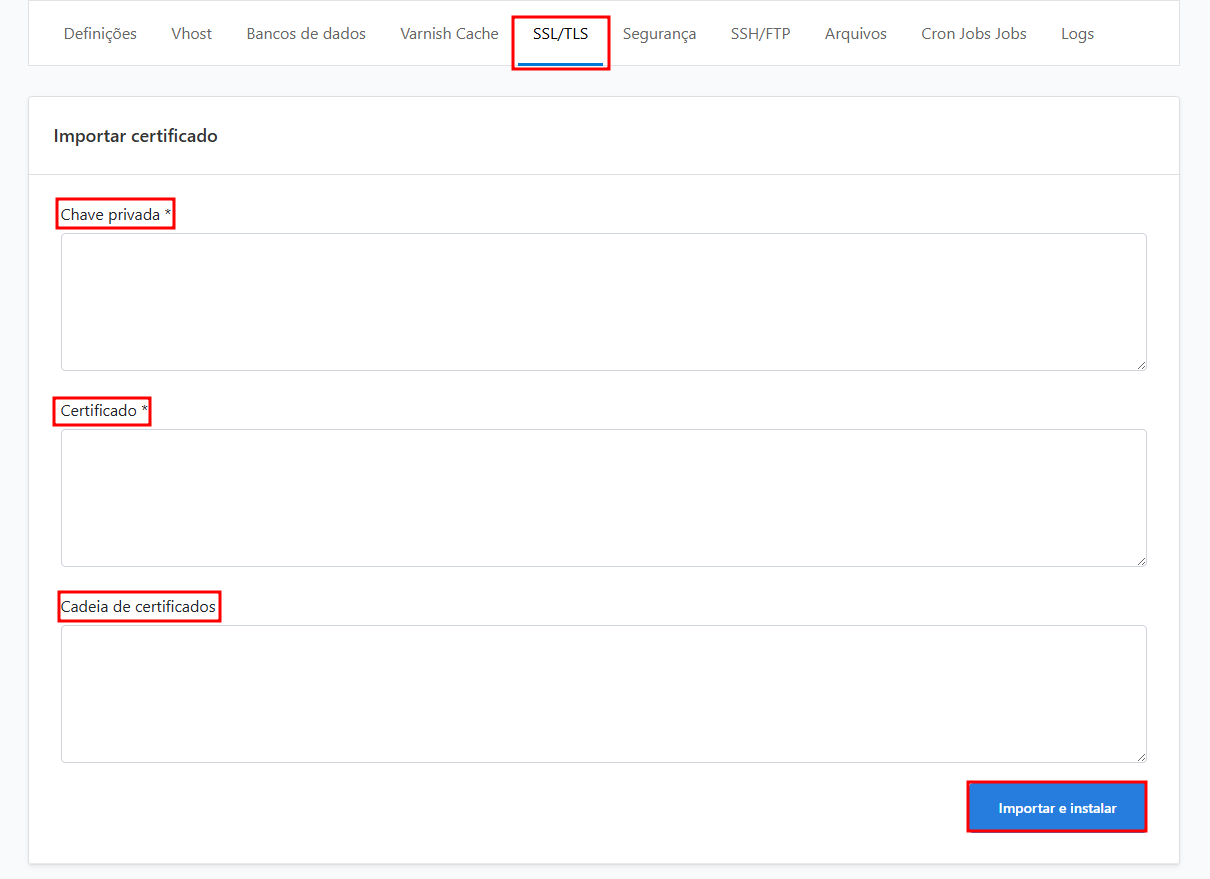Click the Cadeia de certificados label

click(x=138, y=607)
